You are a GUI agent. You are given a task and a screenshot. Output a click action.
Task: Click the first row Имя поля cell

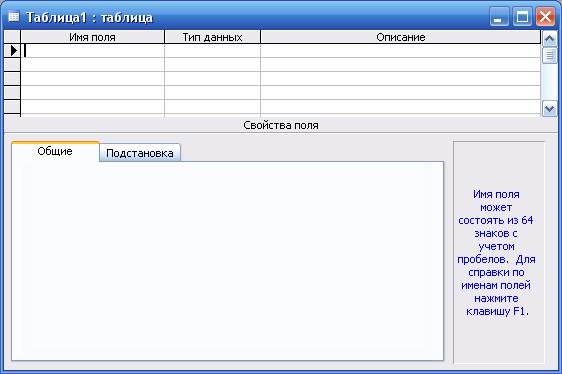point(92,51)
